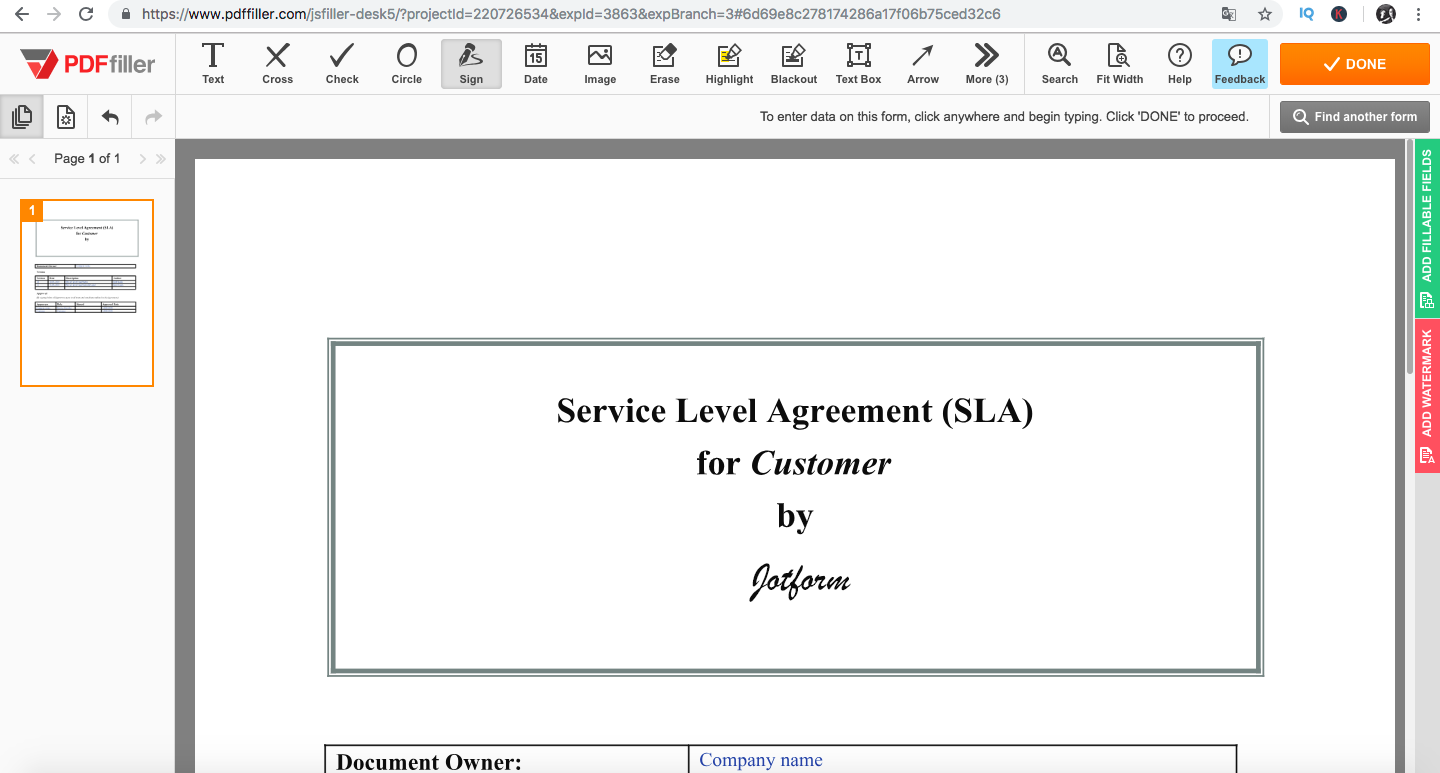1440x773 pixels.
Task: Open the Search tool
Action: click(1059, 64)
